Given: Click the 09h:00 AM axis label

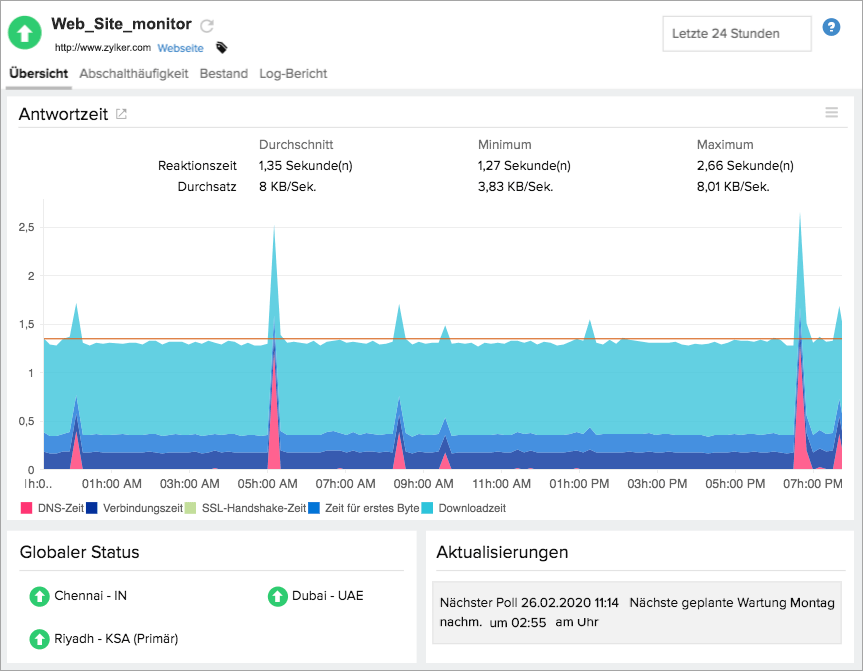Looking at the screenshot, I should coord(423,484).
